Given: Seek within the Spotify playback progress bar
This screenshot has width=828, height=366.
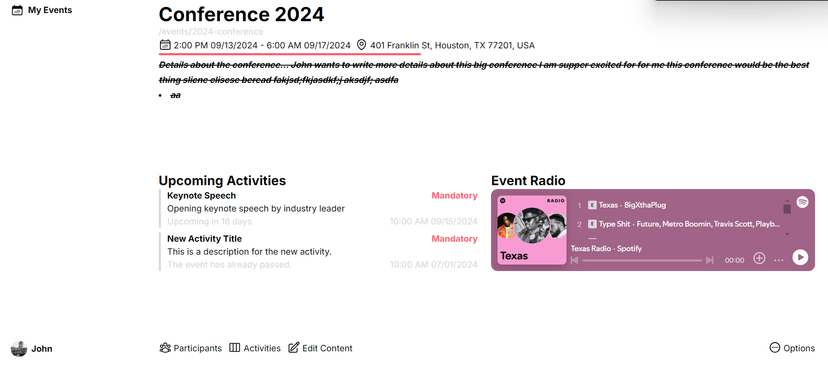Looking at the screenshot, I should tap(642, 260).
